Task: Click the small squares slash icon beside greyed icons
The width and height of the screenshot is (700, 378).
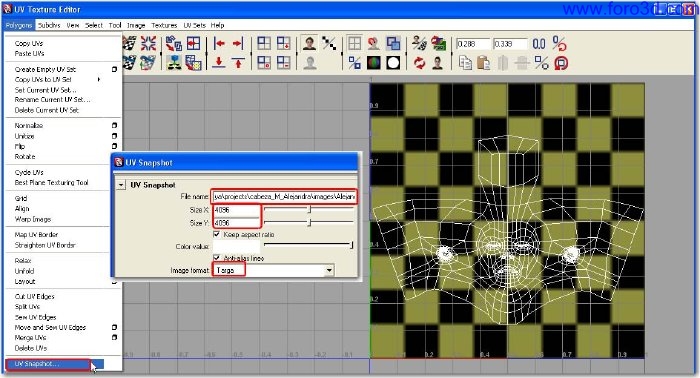Action: click(542, 63)
